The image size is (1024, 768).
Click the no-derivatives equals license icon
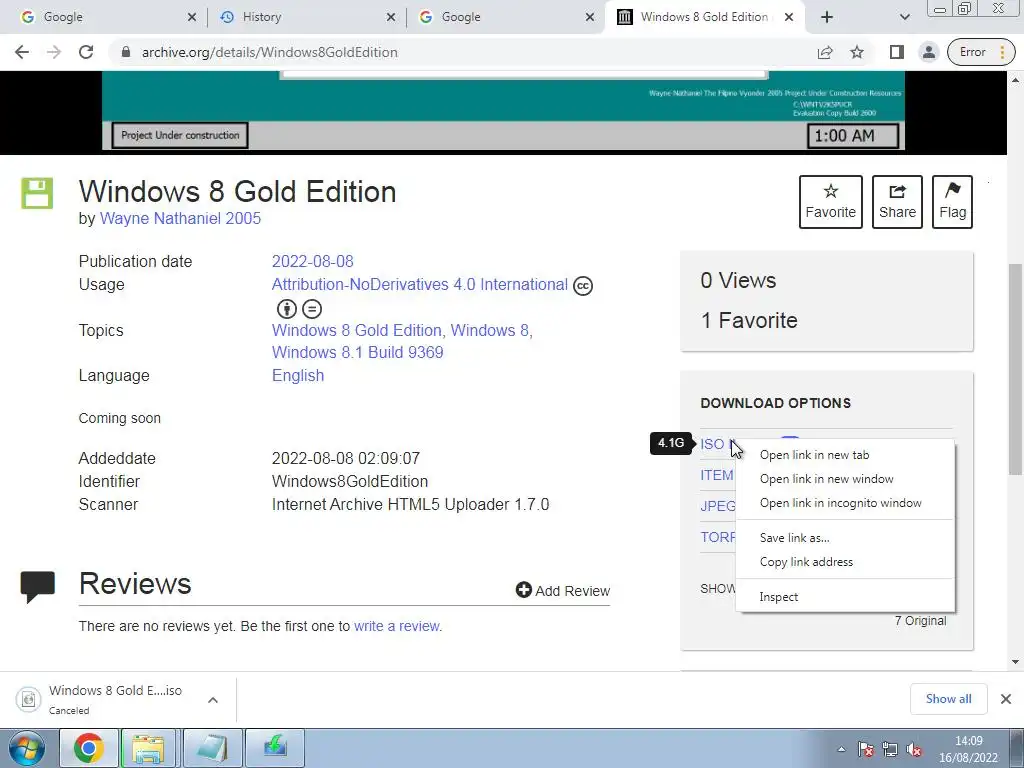(312, 308)
